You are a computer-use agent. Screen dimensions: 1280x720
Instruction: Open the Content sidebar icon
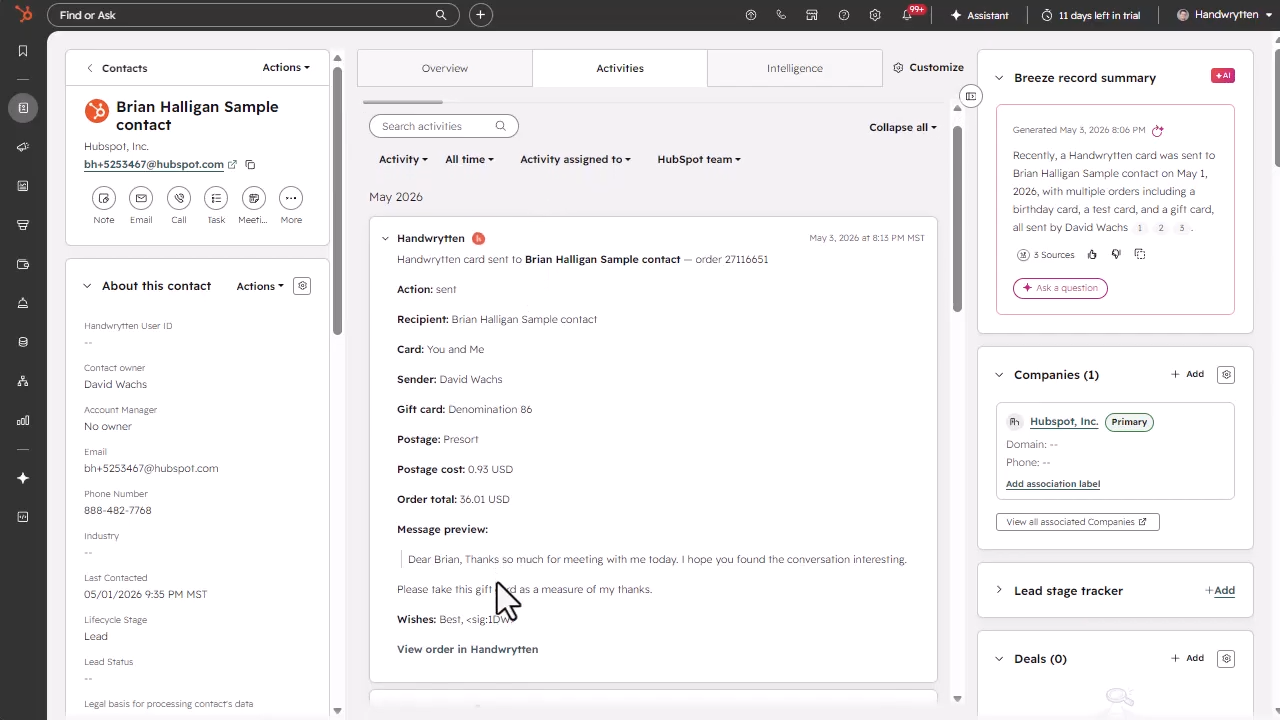pos(23,186)
